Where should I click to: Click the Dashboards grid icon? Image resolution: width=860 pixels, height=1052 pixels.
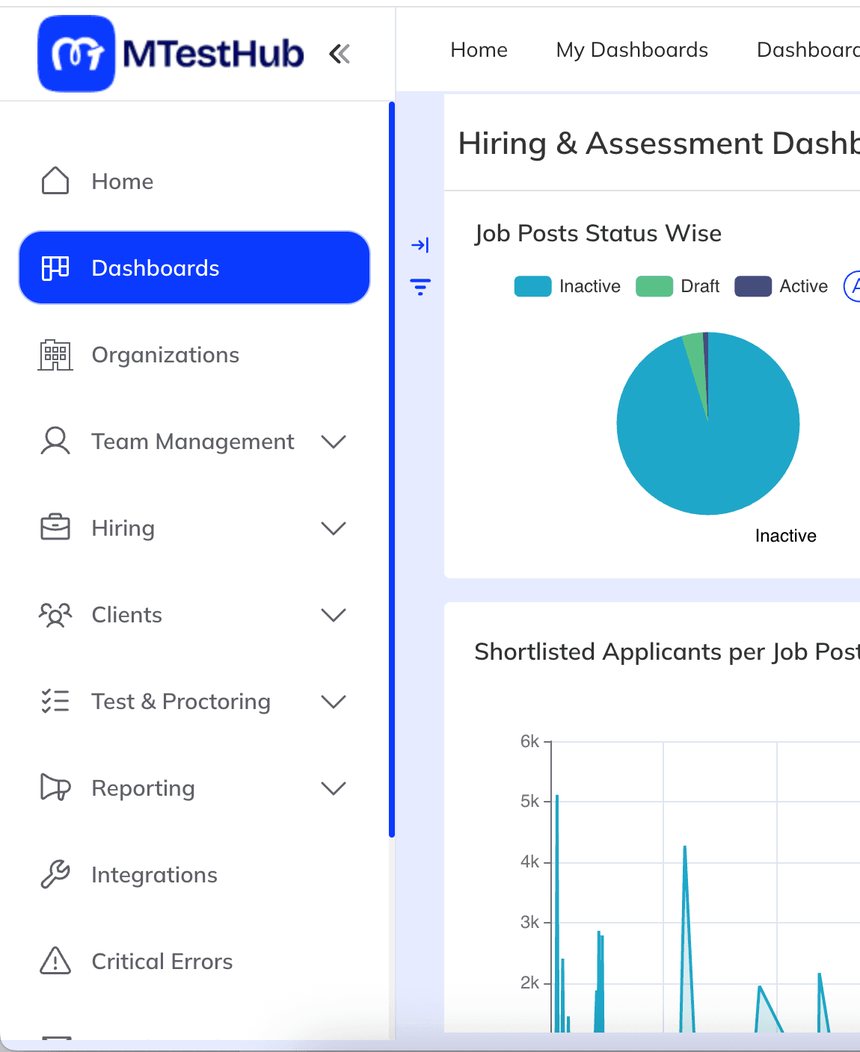coord(55,268)
